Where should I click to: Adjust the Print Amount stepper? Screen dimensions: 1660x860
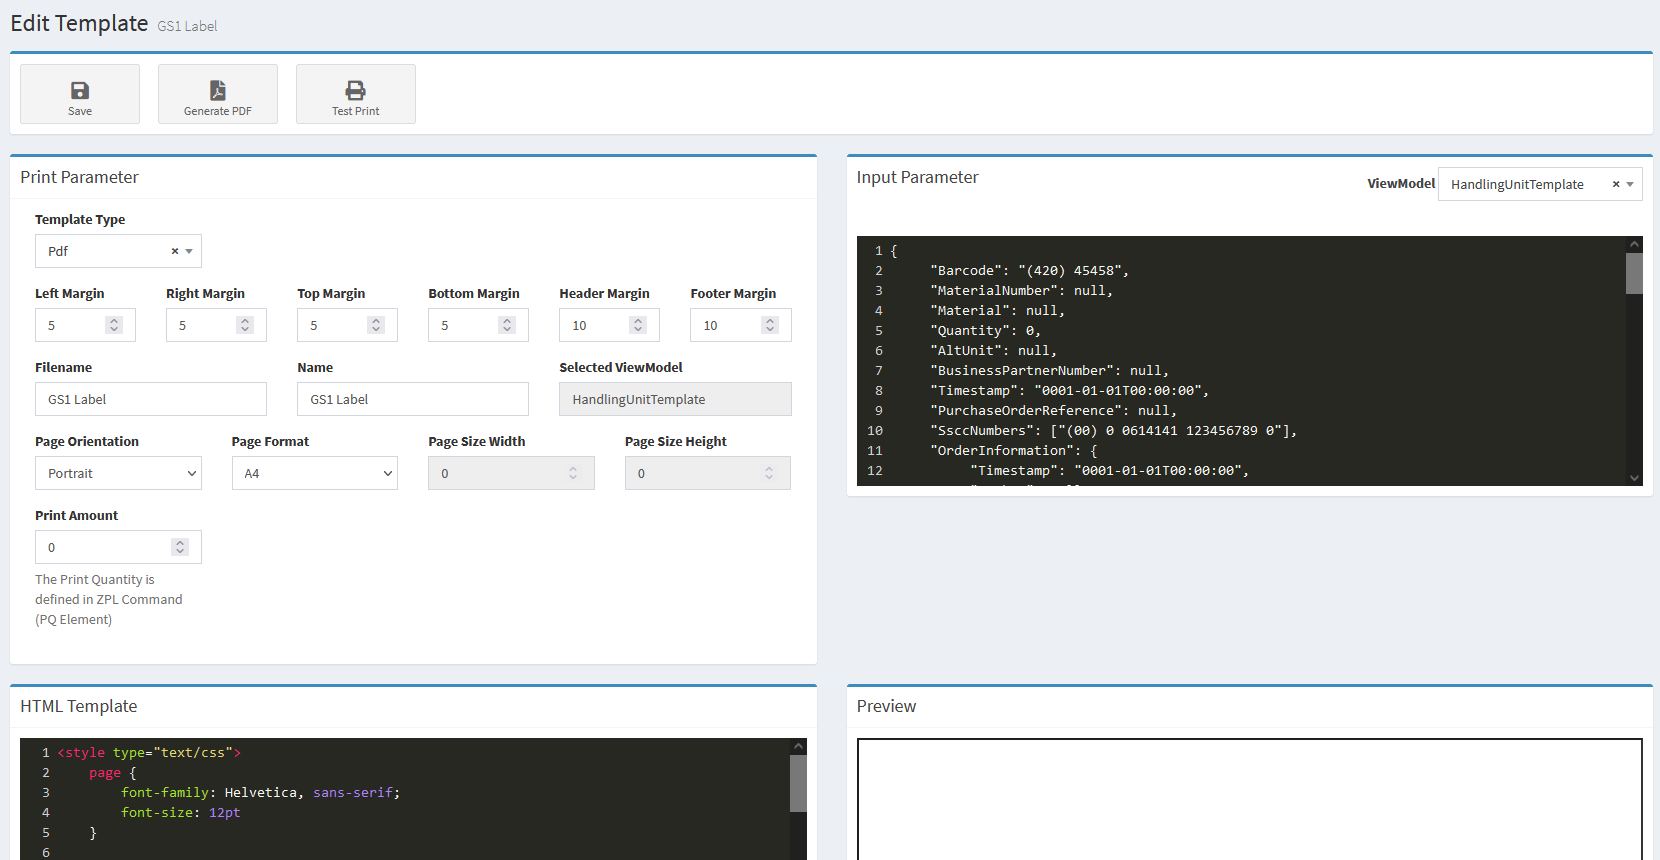pos(180,547)
